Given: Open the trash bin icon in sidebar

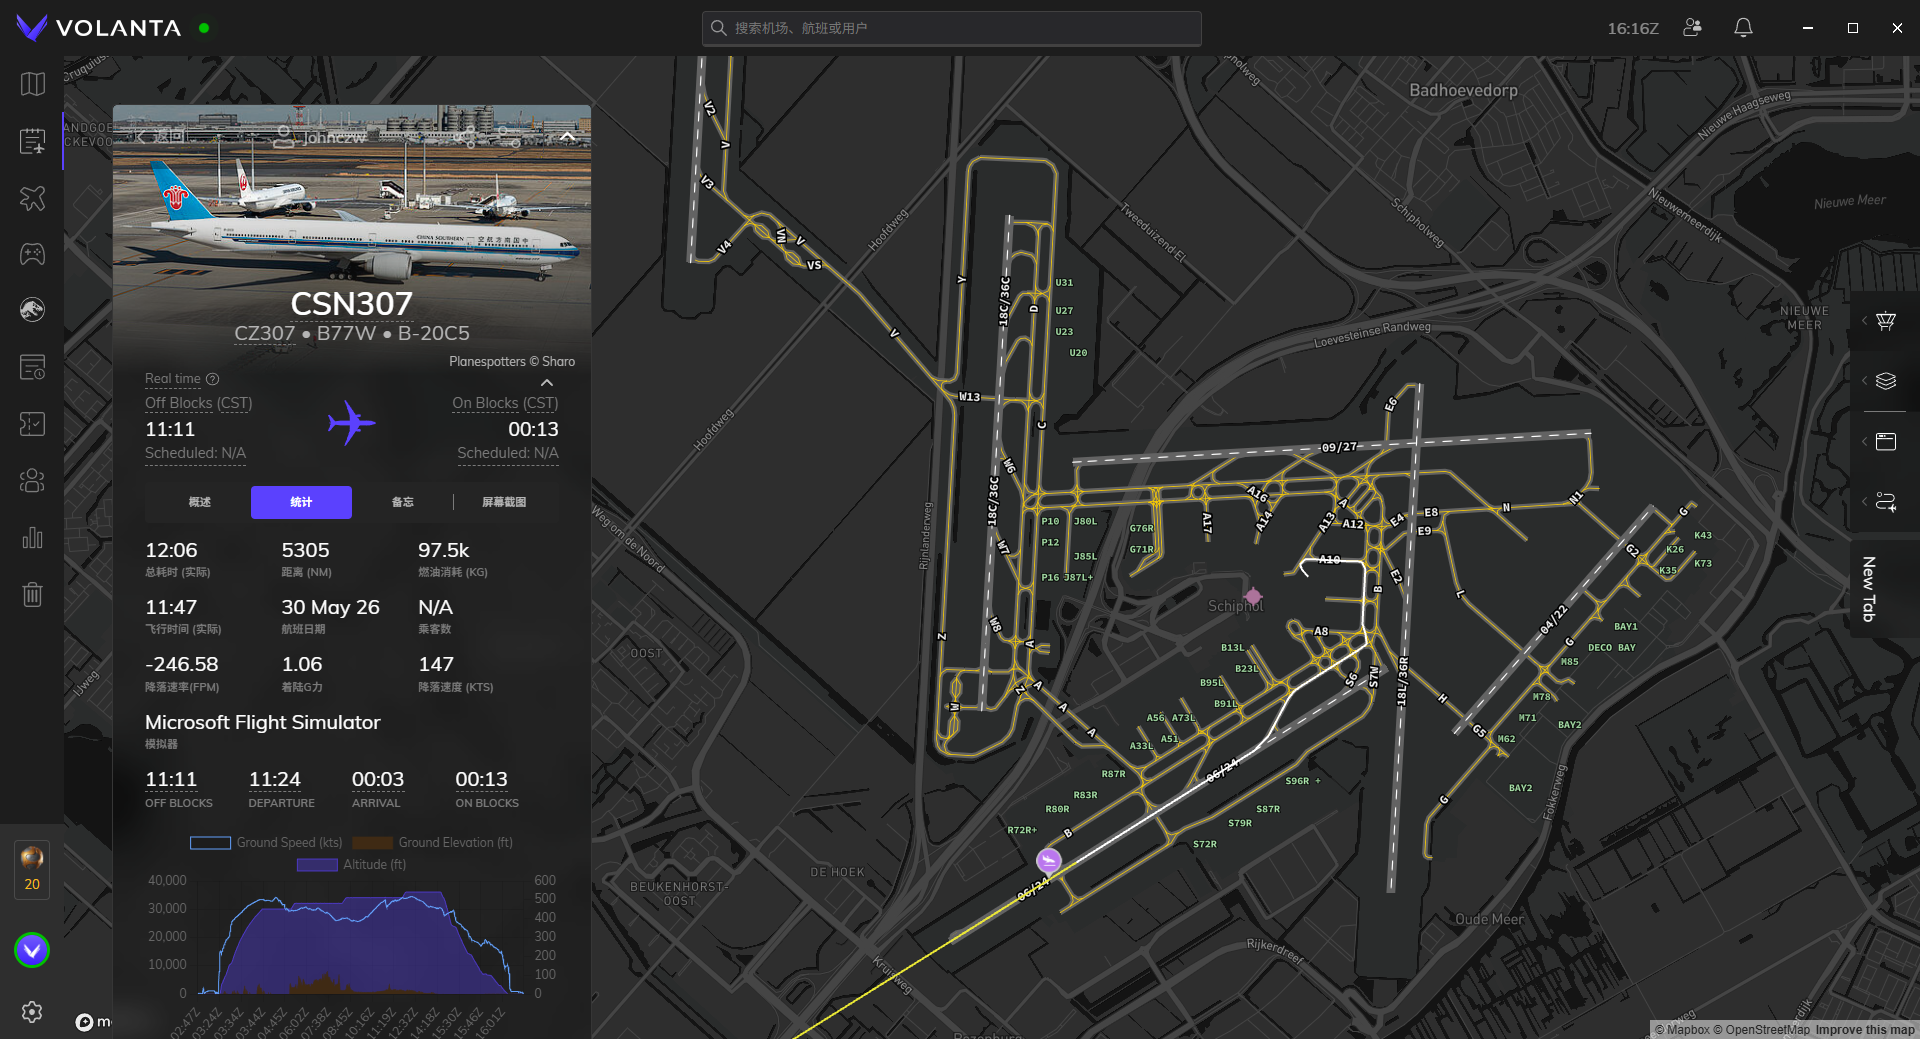Looking at the screenshot, I should tap(32, 595).
